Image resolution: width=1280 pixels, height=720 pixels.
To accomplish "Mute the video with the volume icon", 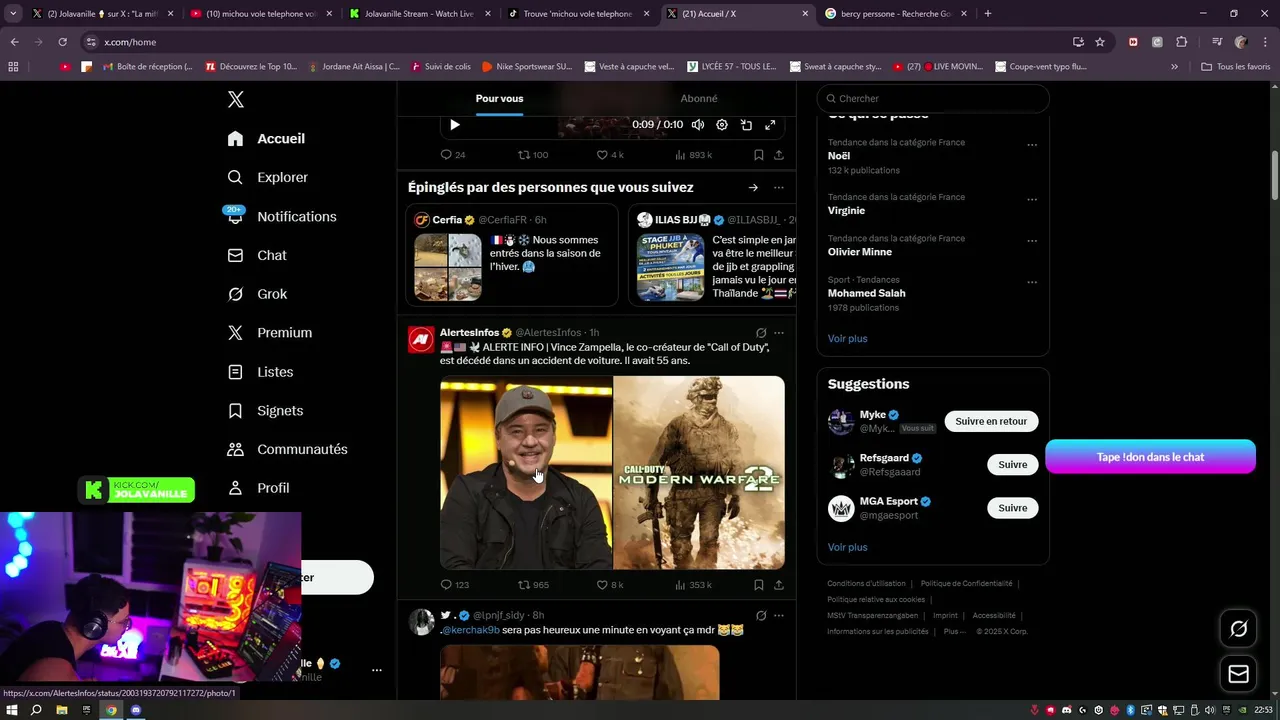I will coord(697,125).
